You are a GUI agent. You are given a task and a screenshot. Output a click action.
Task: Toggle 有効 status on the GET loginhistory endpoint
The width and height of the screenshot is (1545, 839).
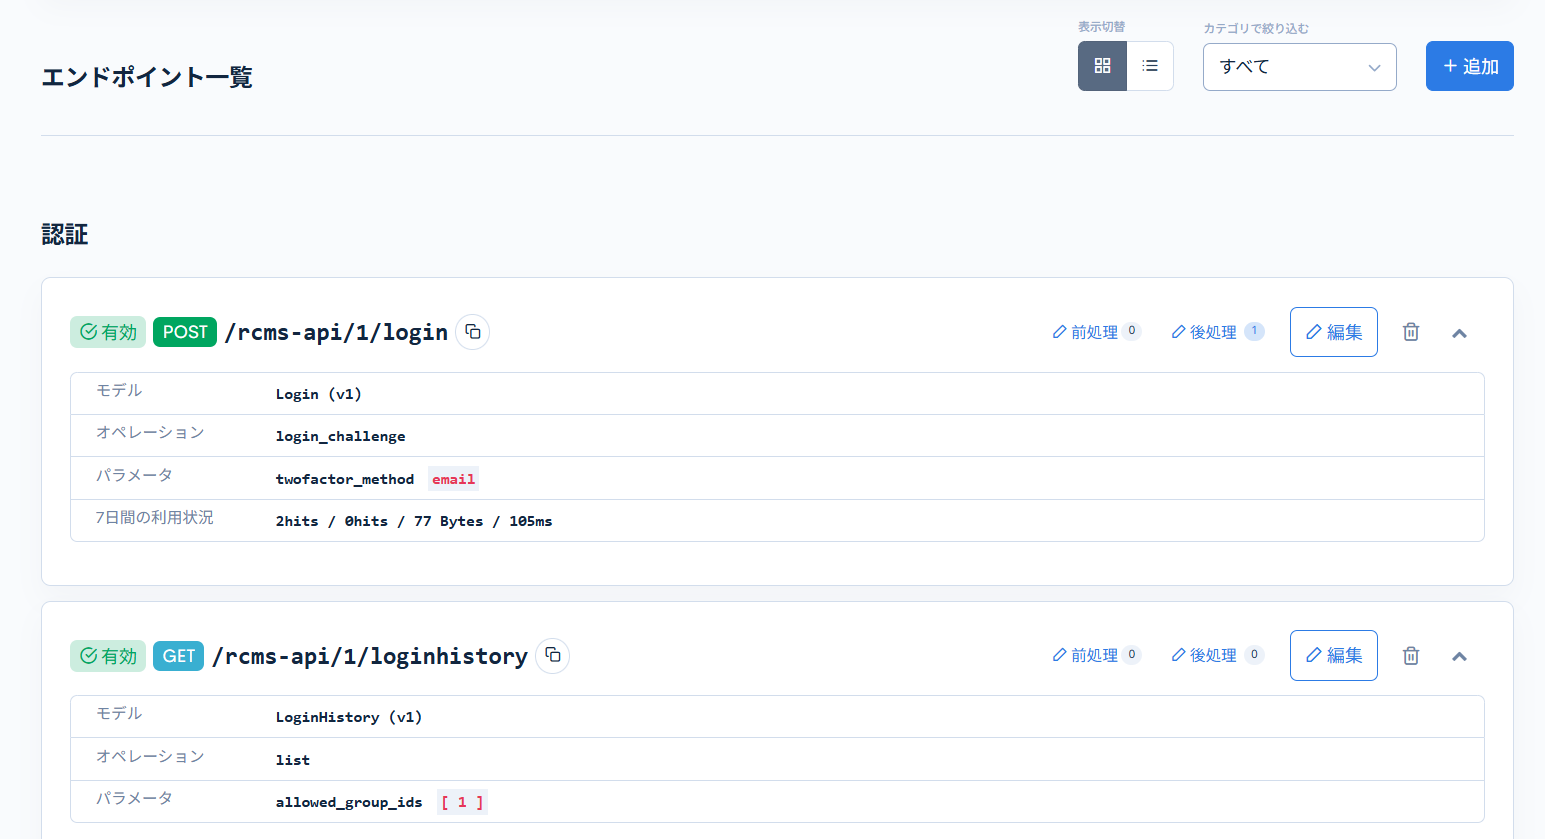pos(107,655)
